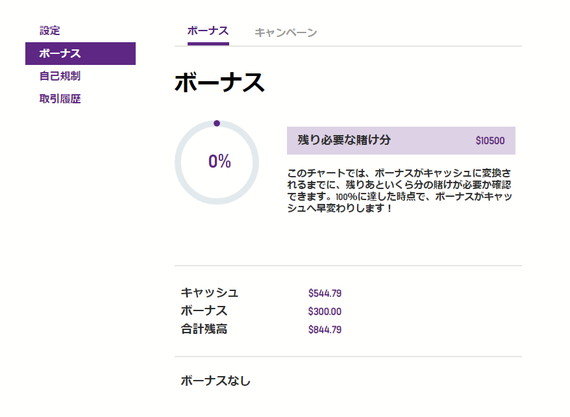
Task: Click the 残り必要な賭け分 banner
Action: click(401, 140)
